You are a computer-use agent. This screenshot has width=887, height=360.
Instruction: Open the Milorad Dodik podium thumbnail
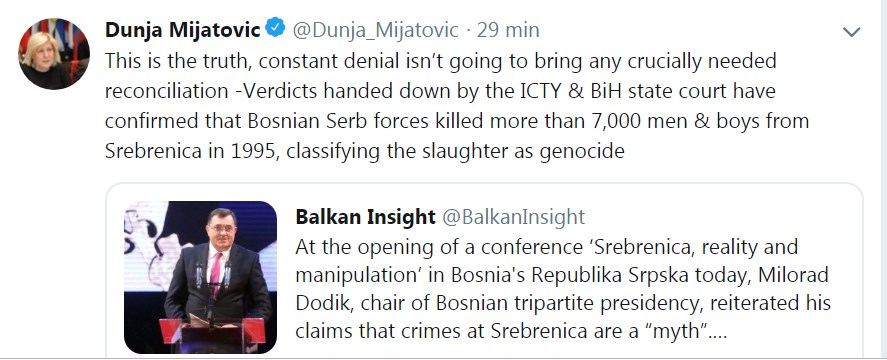pos(200,277)
